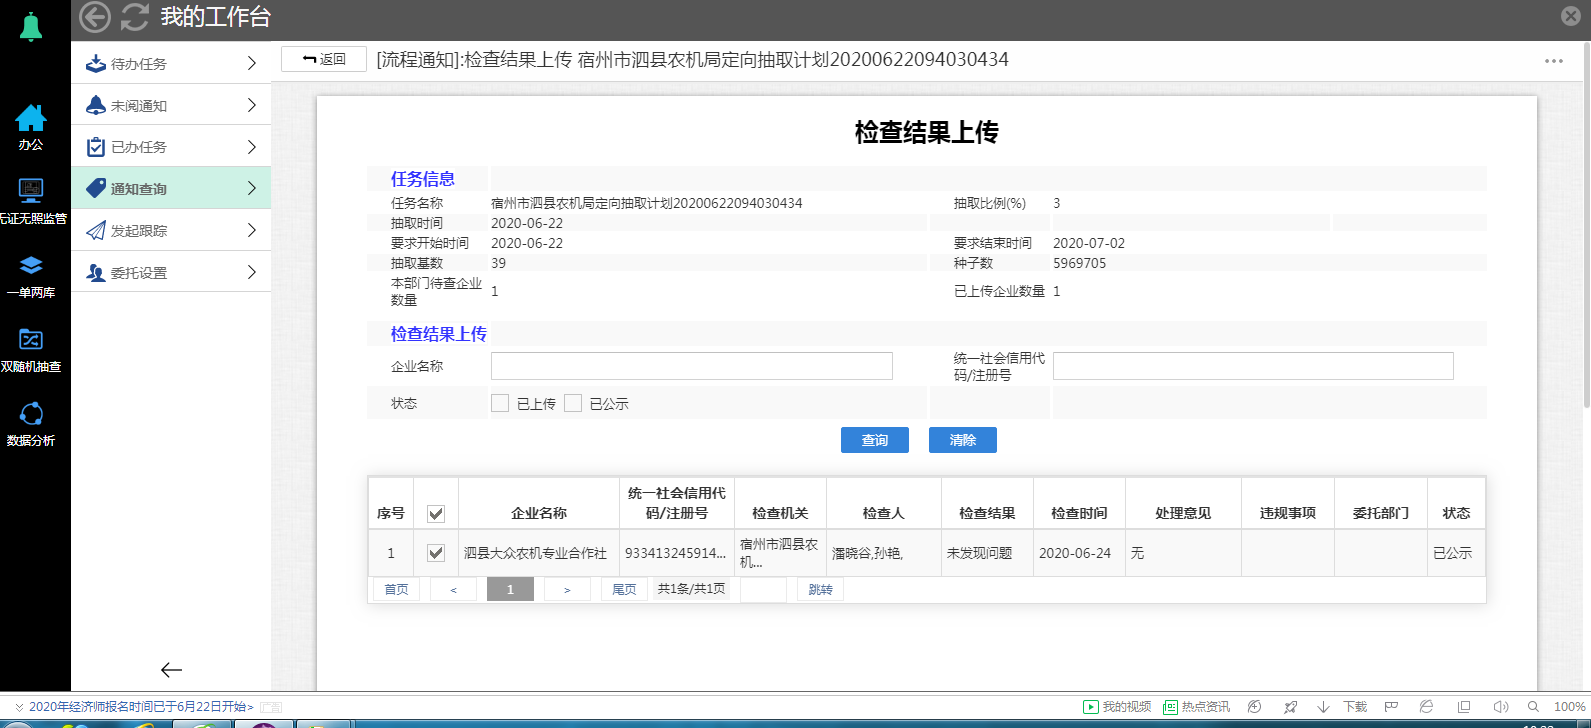Click the browser compatibility mode icon

pos(1427,706)
